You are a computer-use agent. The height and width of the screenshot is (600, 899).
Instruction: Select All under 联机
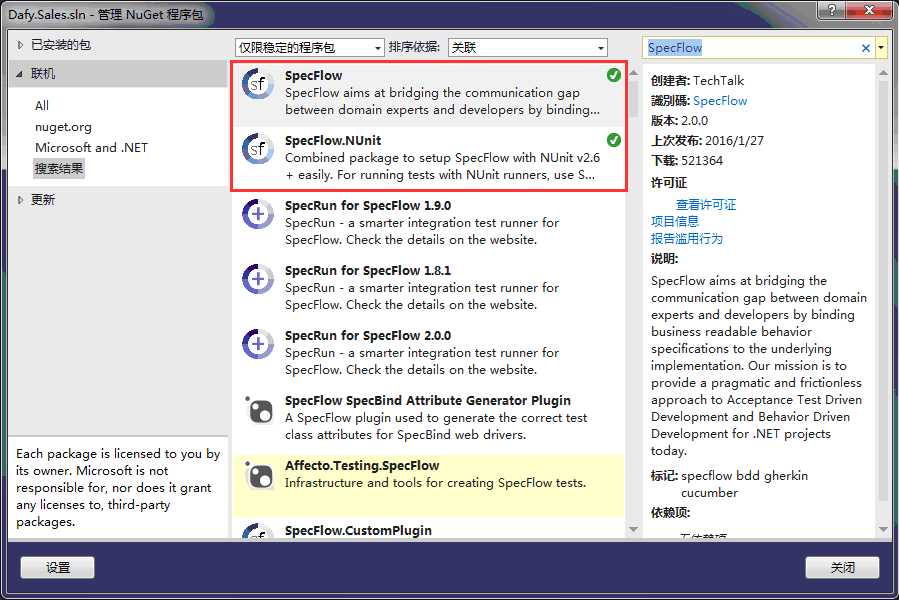42,106
